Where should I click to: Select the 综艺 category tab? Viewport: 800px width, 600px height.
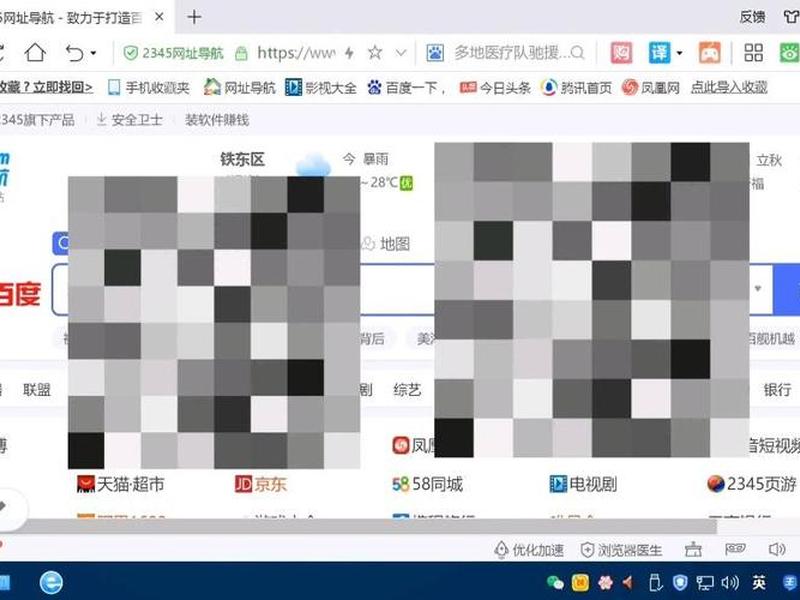point(407,390)
